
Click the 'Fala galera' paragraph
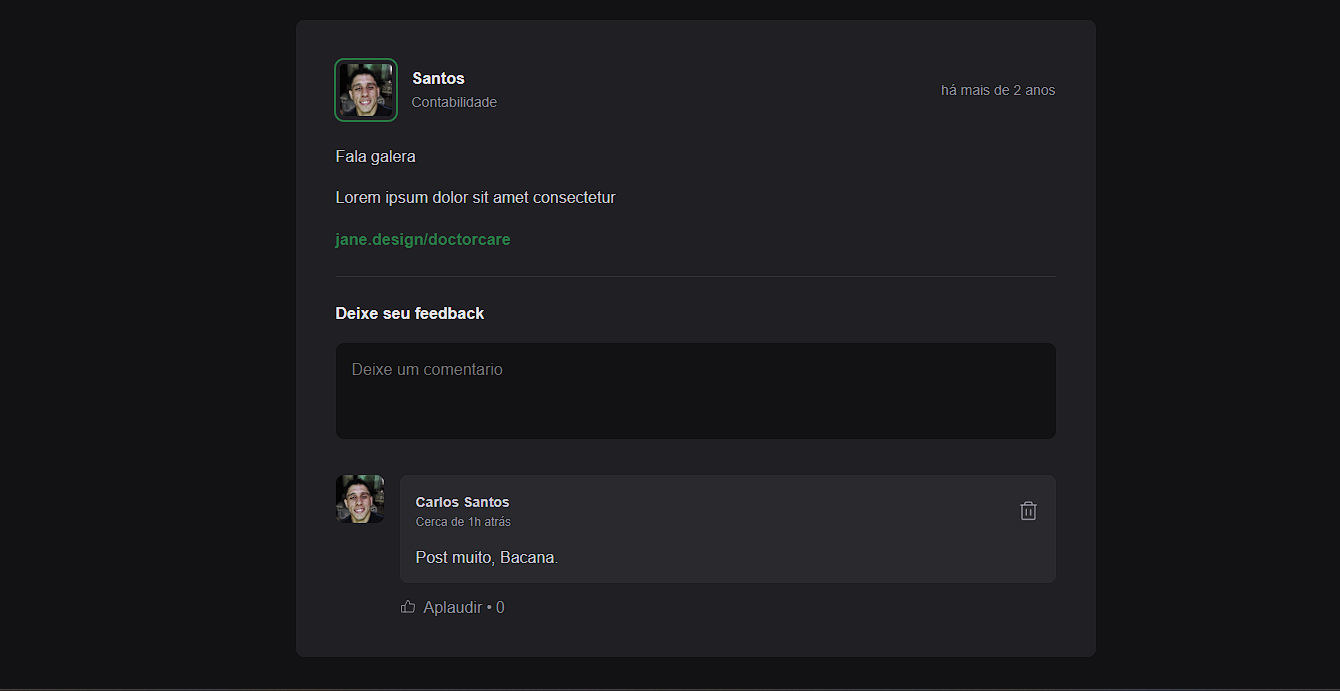coord(376,157)
